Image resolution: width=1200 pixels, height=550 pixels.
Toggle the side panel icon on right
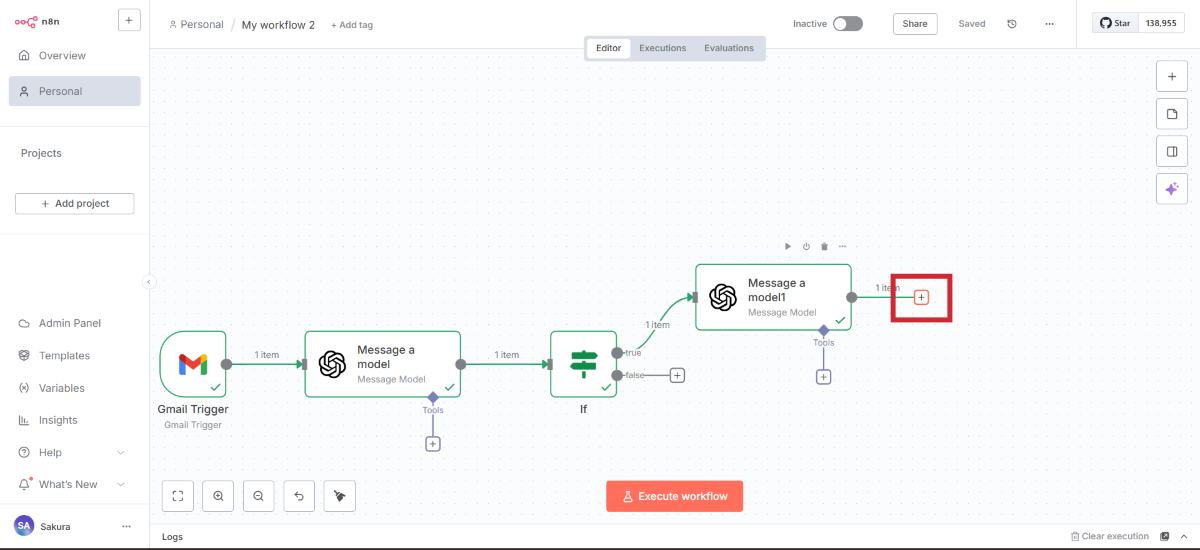tap(1171, 152)
